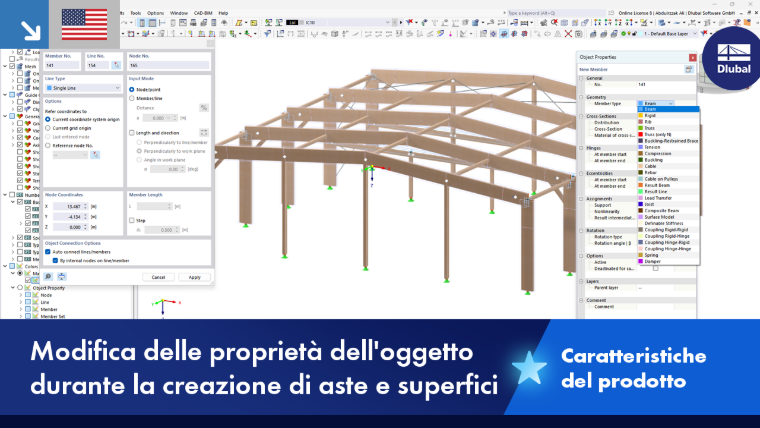Click the Node item icon under Object Property

click(x=35, y=295)
